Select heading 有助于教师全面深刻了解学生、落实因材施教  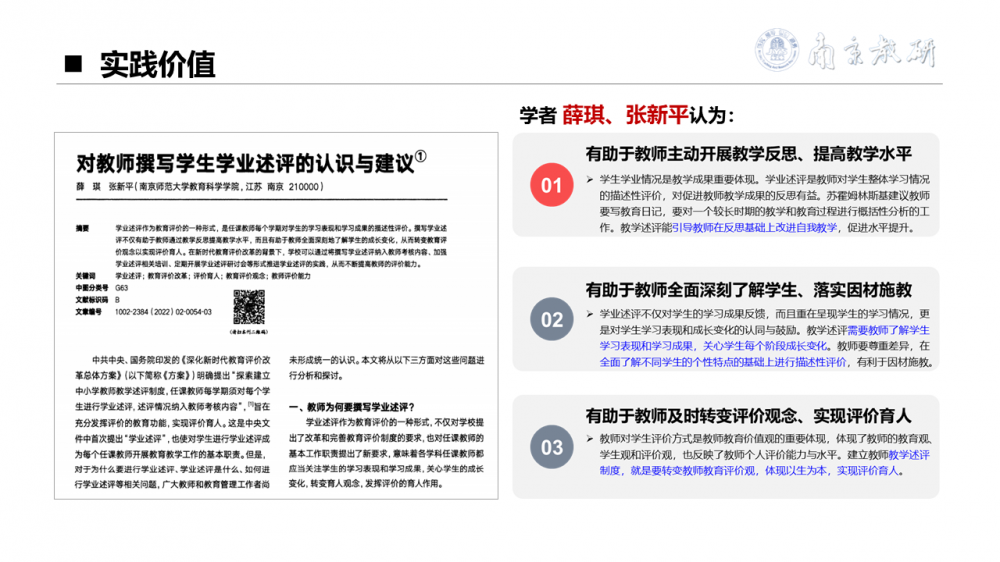coord(749,289)
